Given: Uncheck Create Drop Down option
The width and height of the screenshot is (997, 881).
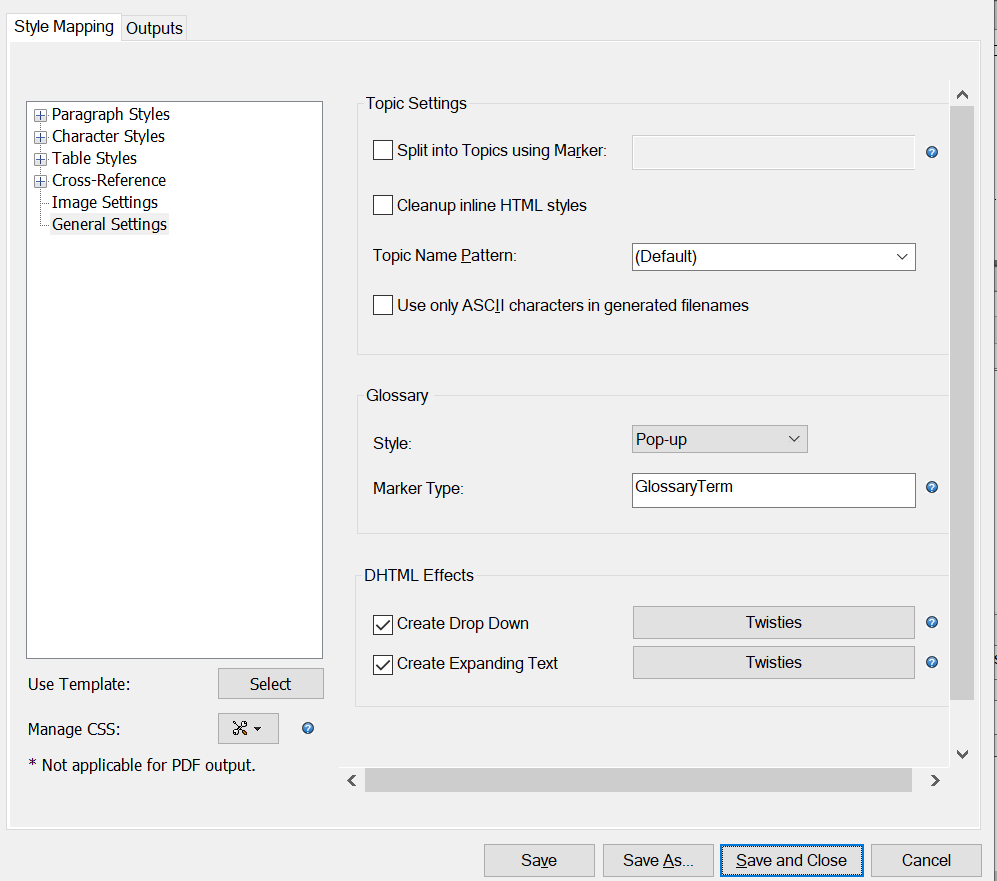Looking at the screenshot, I should click(383, 624).
